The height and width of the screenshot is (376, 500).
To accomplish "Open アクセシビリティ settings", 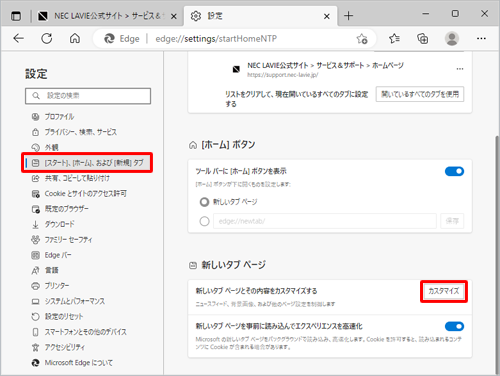I will pos(58,348).
